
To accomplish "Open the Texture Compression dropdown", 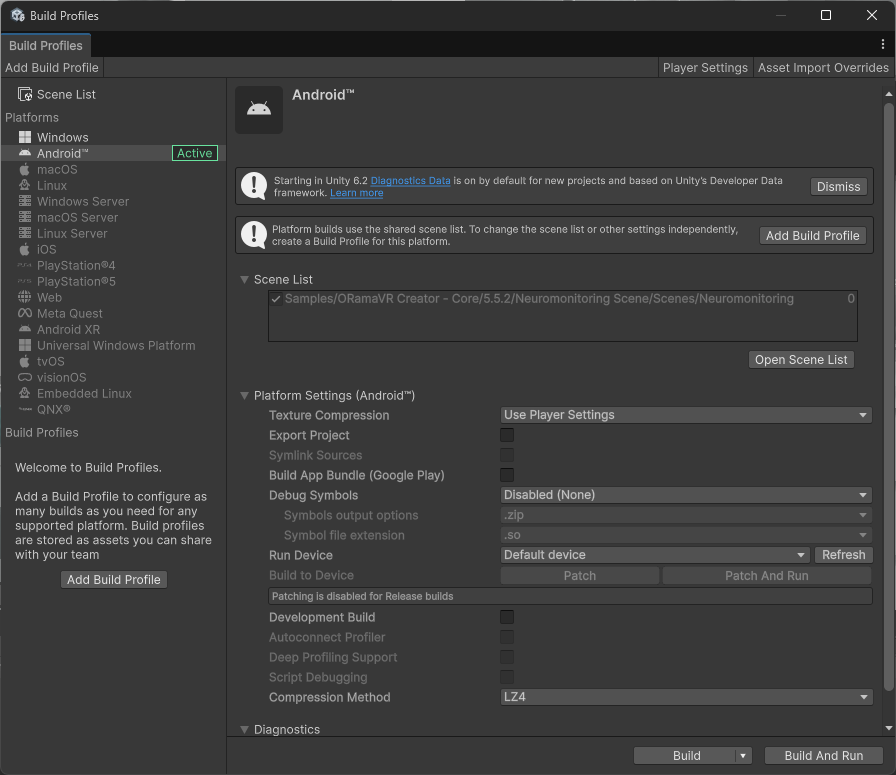I will point(686,415).
